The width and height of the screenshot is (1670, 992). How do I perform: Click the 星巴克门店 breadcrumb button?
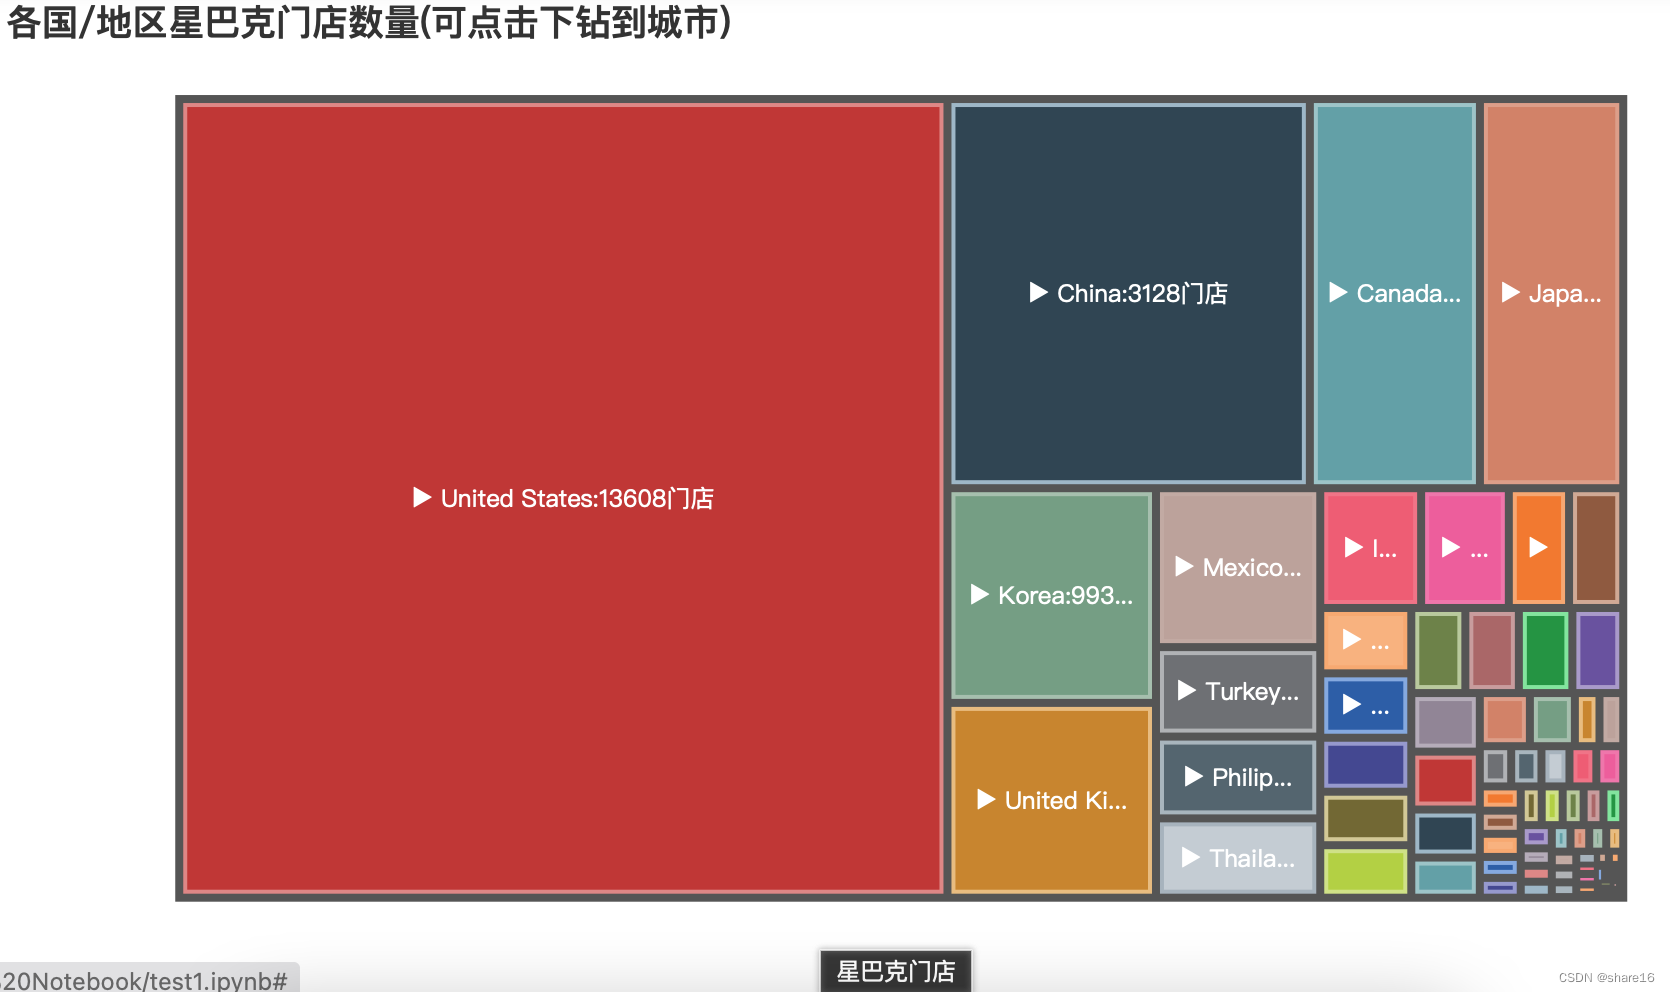(x=896, y=971)
